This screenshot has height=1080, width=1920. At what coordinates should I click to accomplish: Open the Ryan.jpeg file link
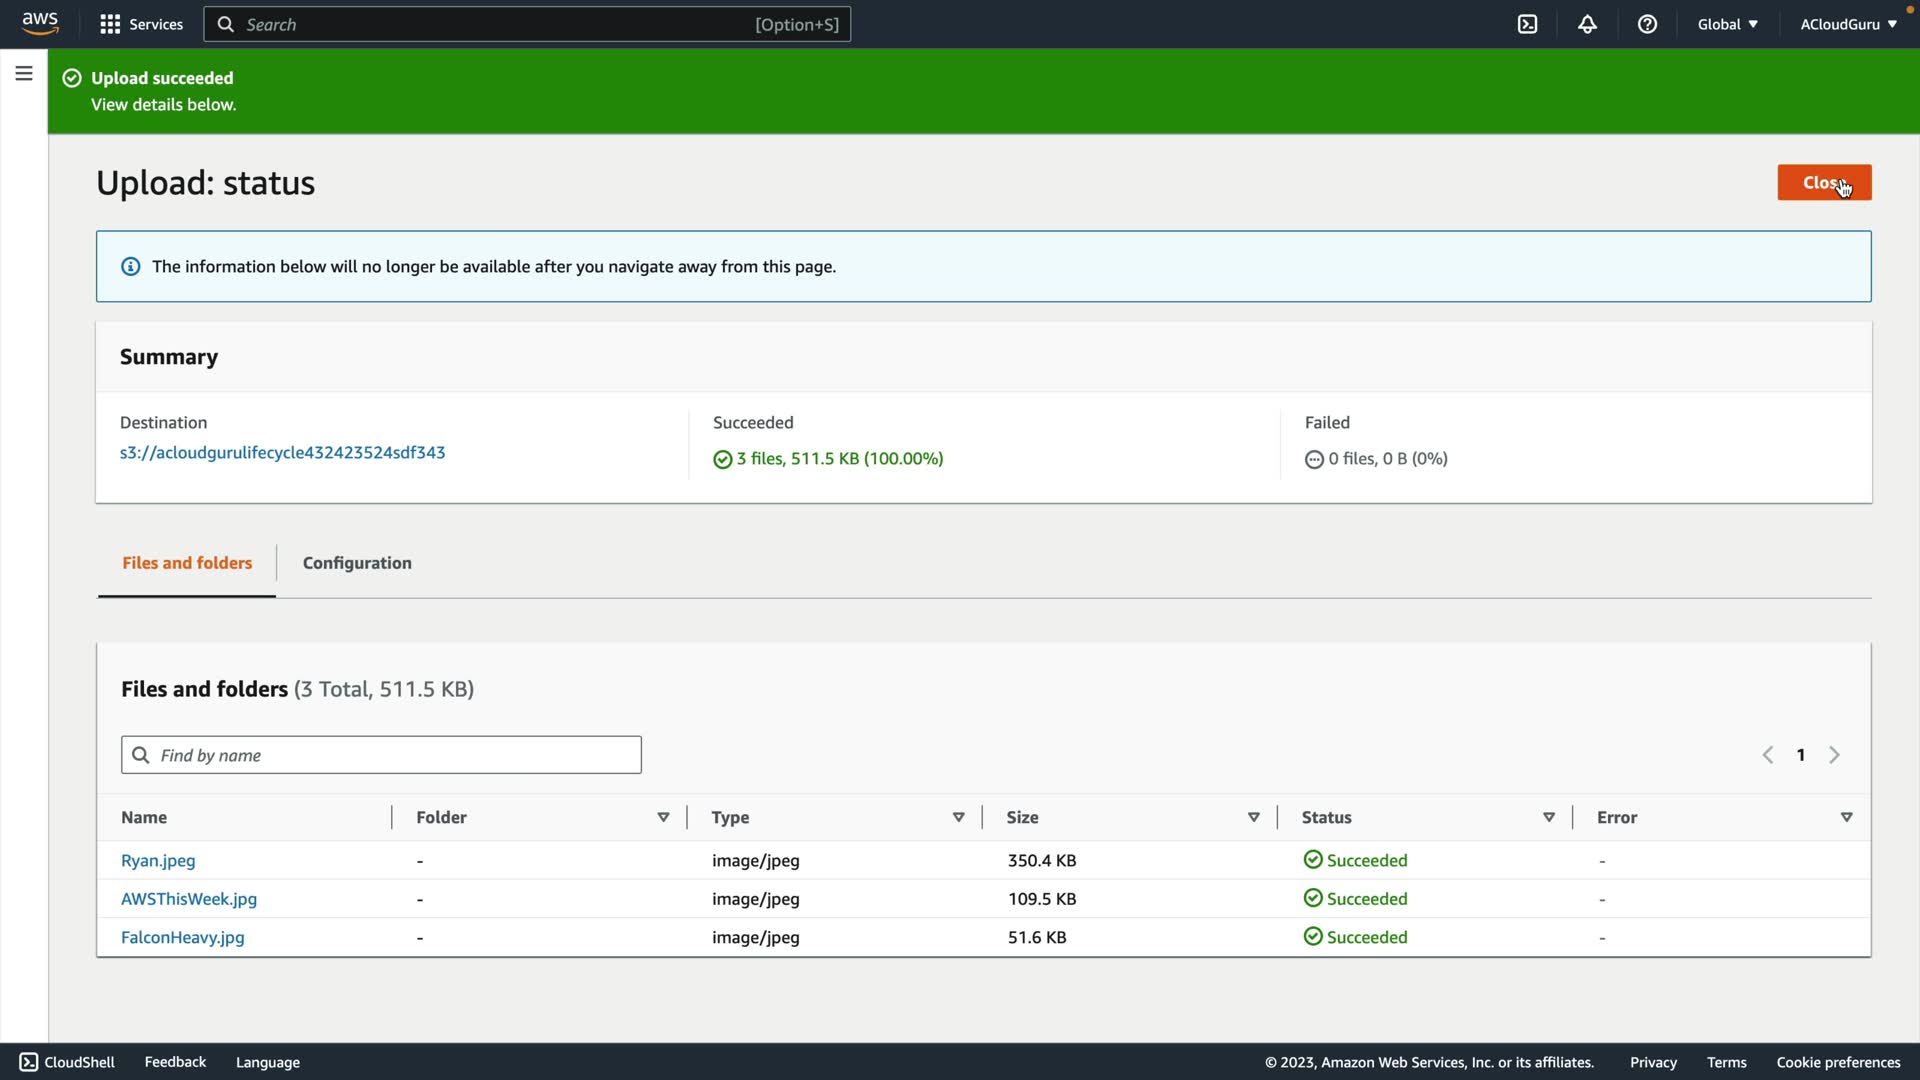click(x=158, y=860)
